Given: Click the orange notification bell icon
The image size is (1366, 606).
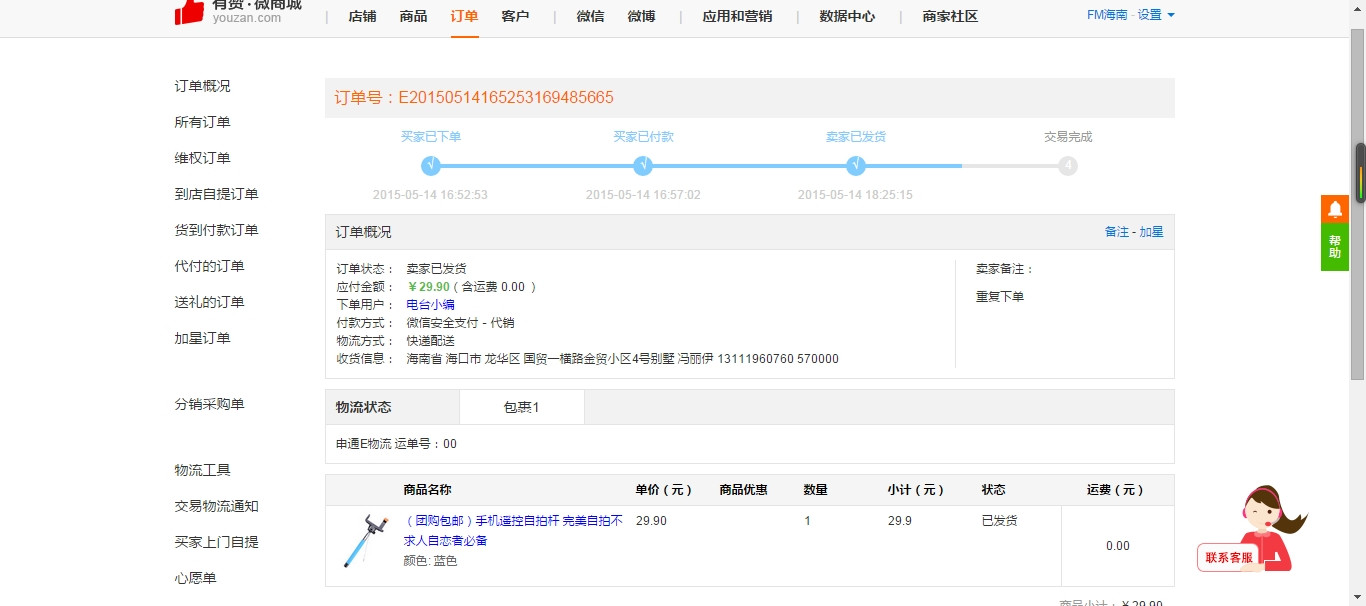Looking at the screenshot, I should (1334, 209).
